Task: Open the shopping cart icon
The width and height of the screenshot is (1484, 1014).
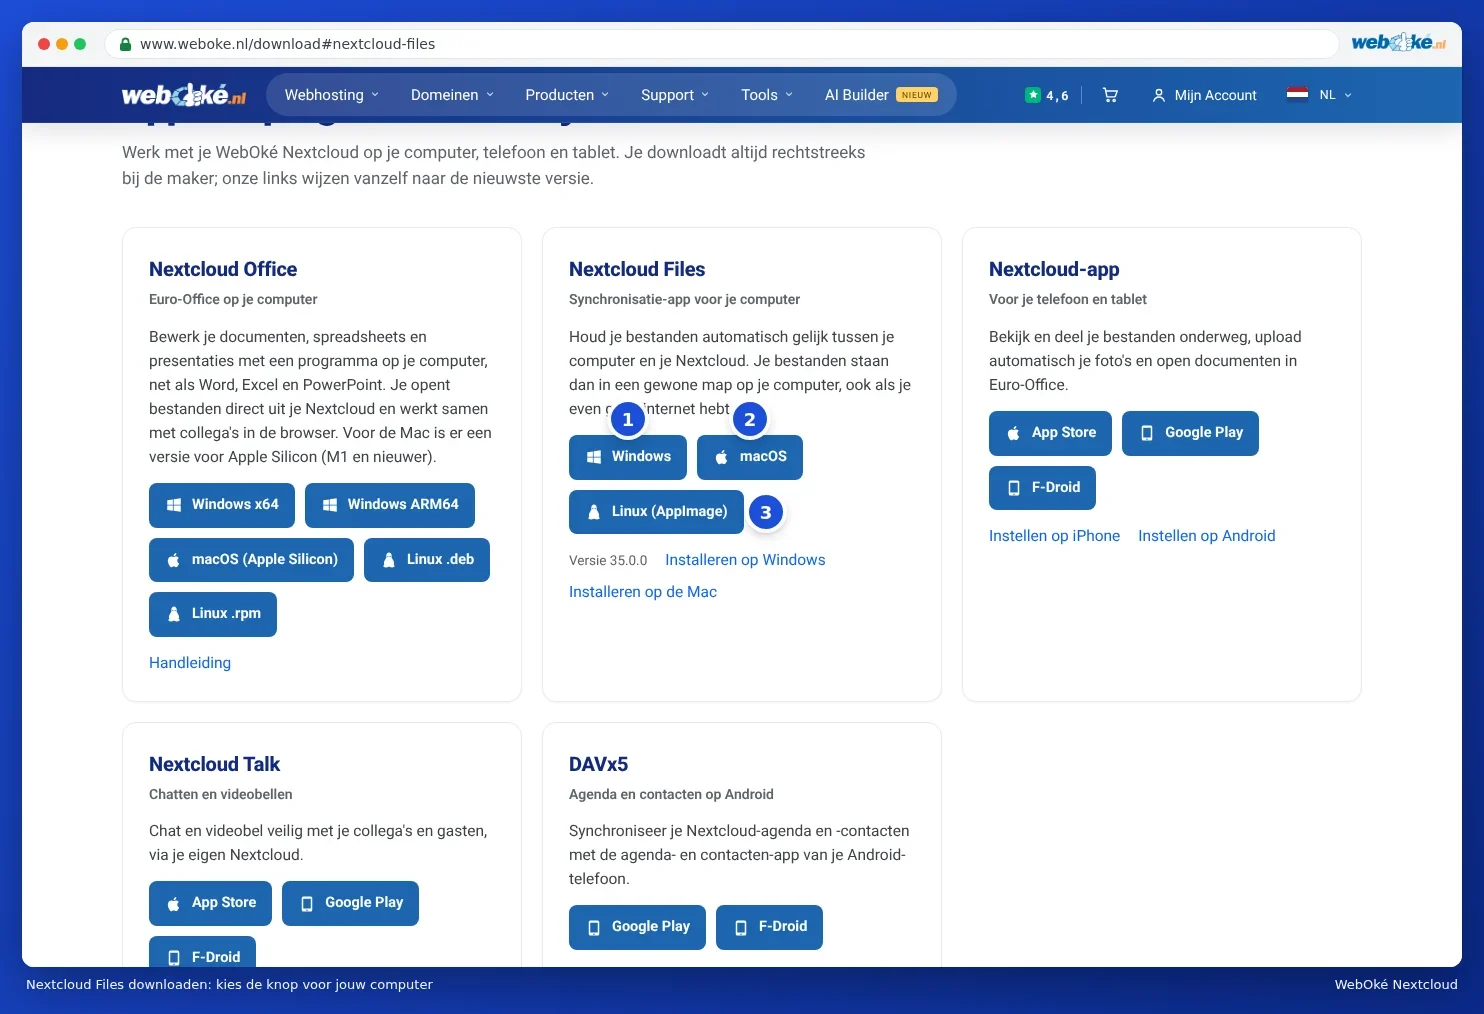Action: 1110,95
